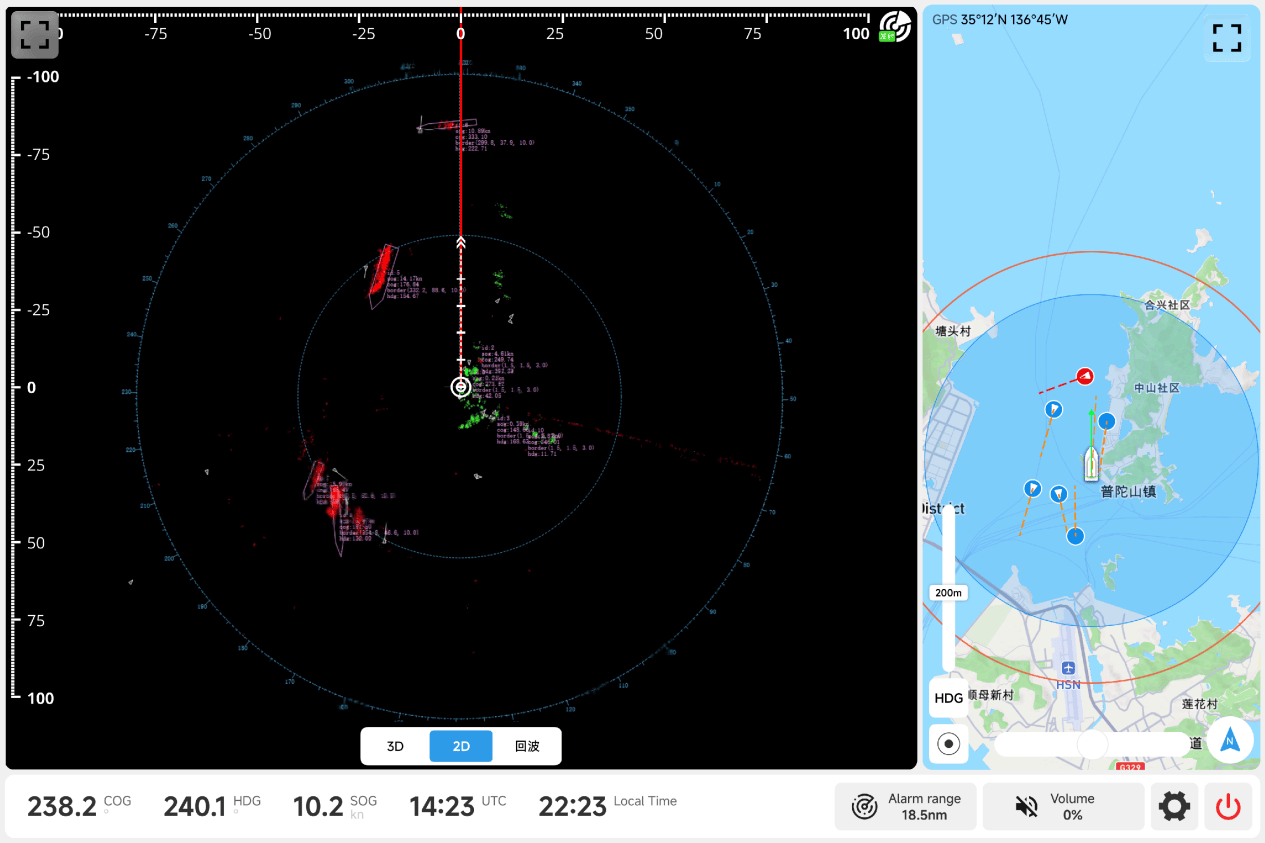
Task: Click the GPS coordinates readout
Action: click(x=1000, y=19)
